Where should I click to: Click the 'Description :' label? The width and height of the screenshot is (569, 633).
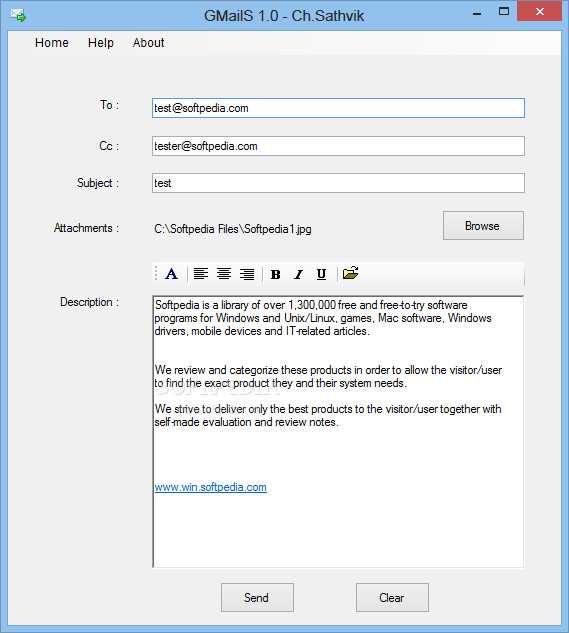coord(90,302)
